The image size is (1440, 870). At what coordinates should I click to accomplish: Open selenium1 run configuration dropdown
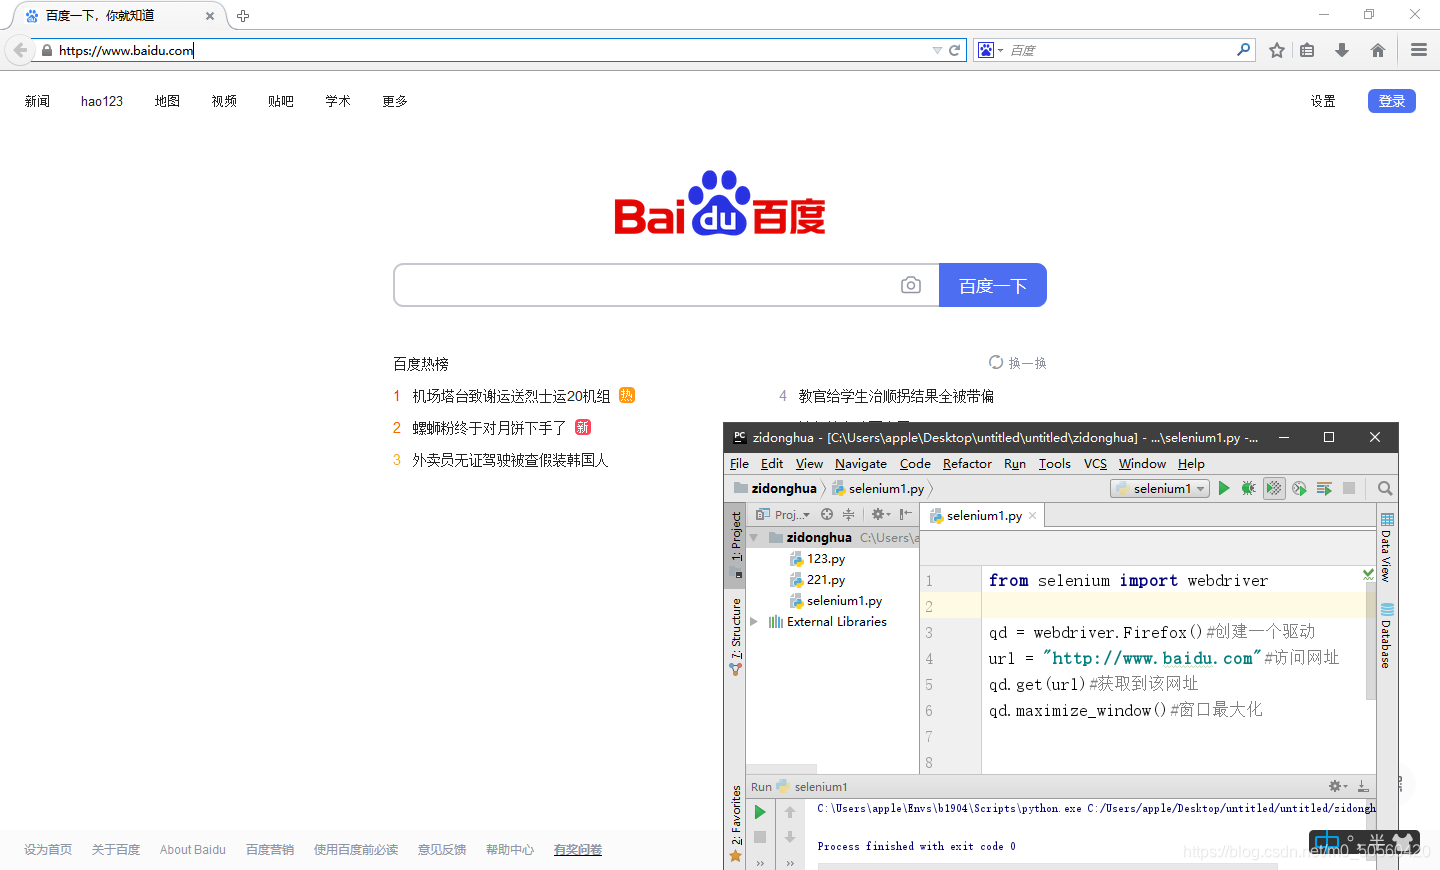1160,488
